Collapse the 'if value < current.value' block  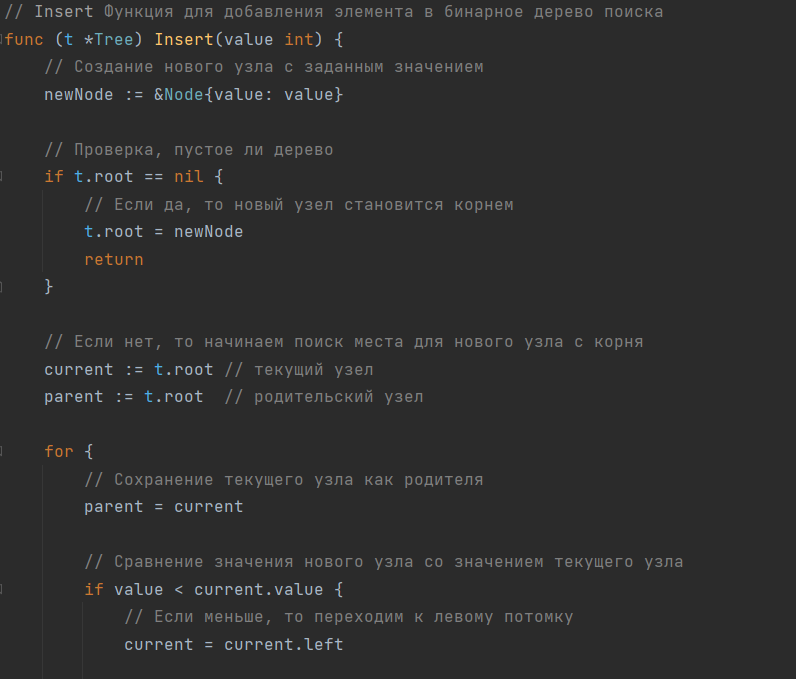tap(3, 589)
